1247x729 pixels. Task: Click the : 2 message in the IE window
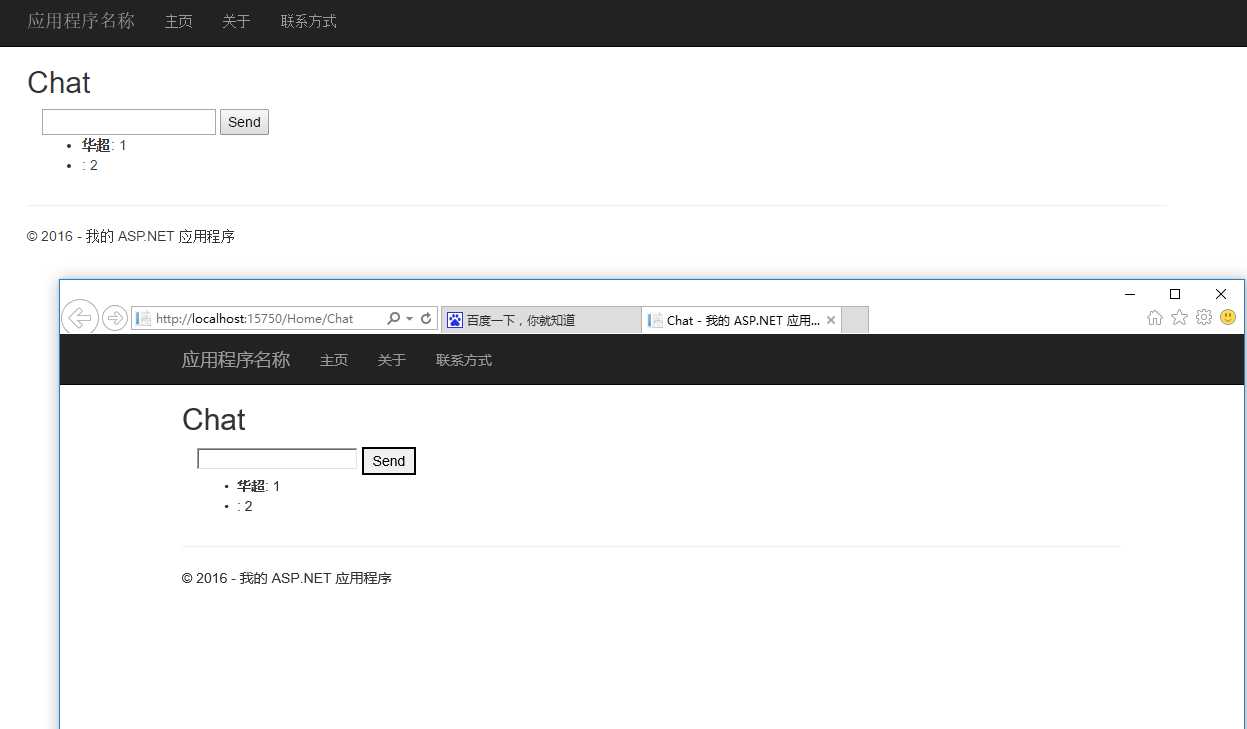(245, 506)
